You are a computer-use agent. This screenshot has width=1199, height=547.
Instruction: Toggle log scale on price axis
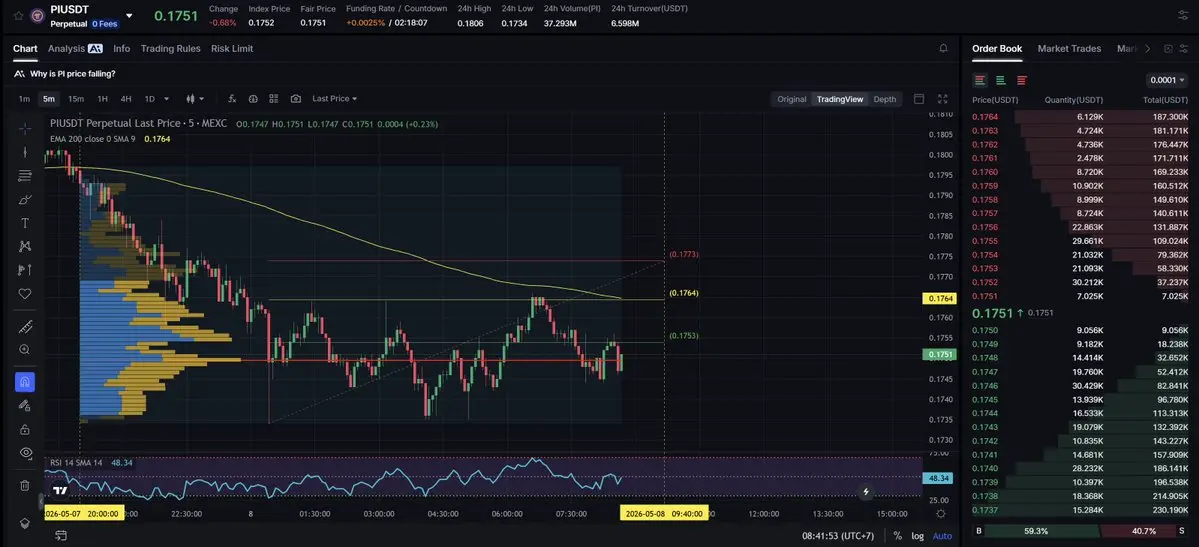(x=918, y=536)
